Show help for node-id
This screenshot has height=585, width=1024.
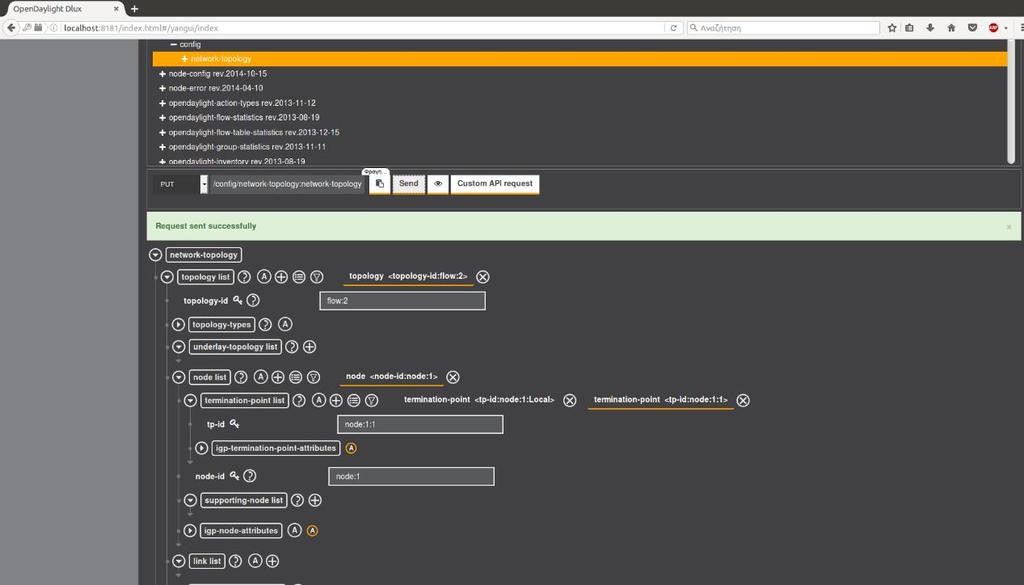249,476
